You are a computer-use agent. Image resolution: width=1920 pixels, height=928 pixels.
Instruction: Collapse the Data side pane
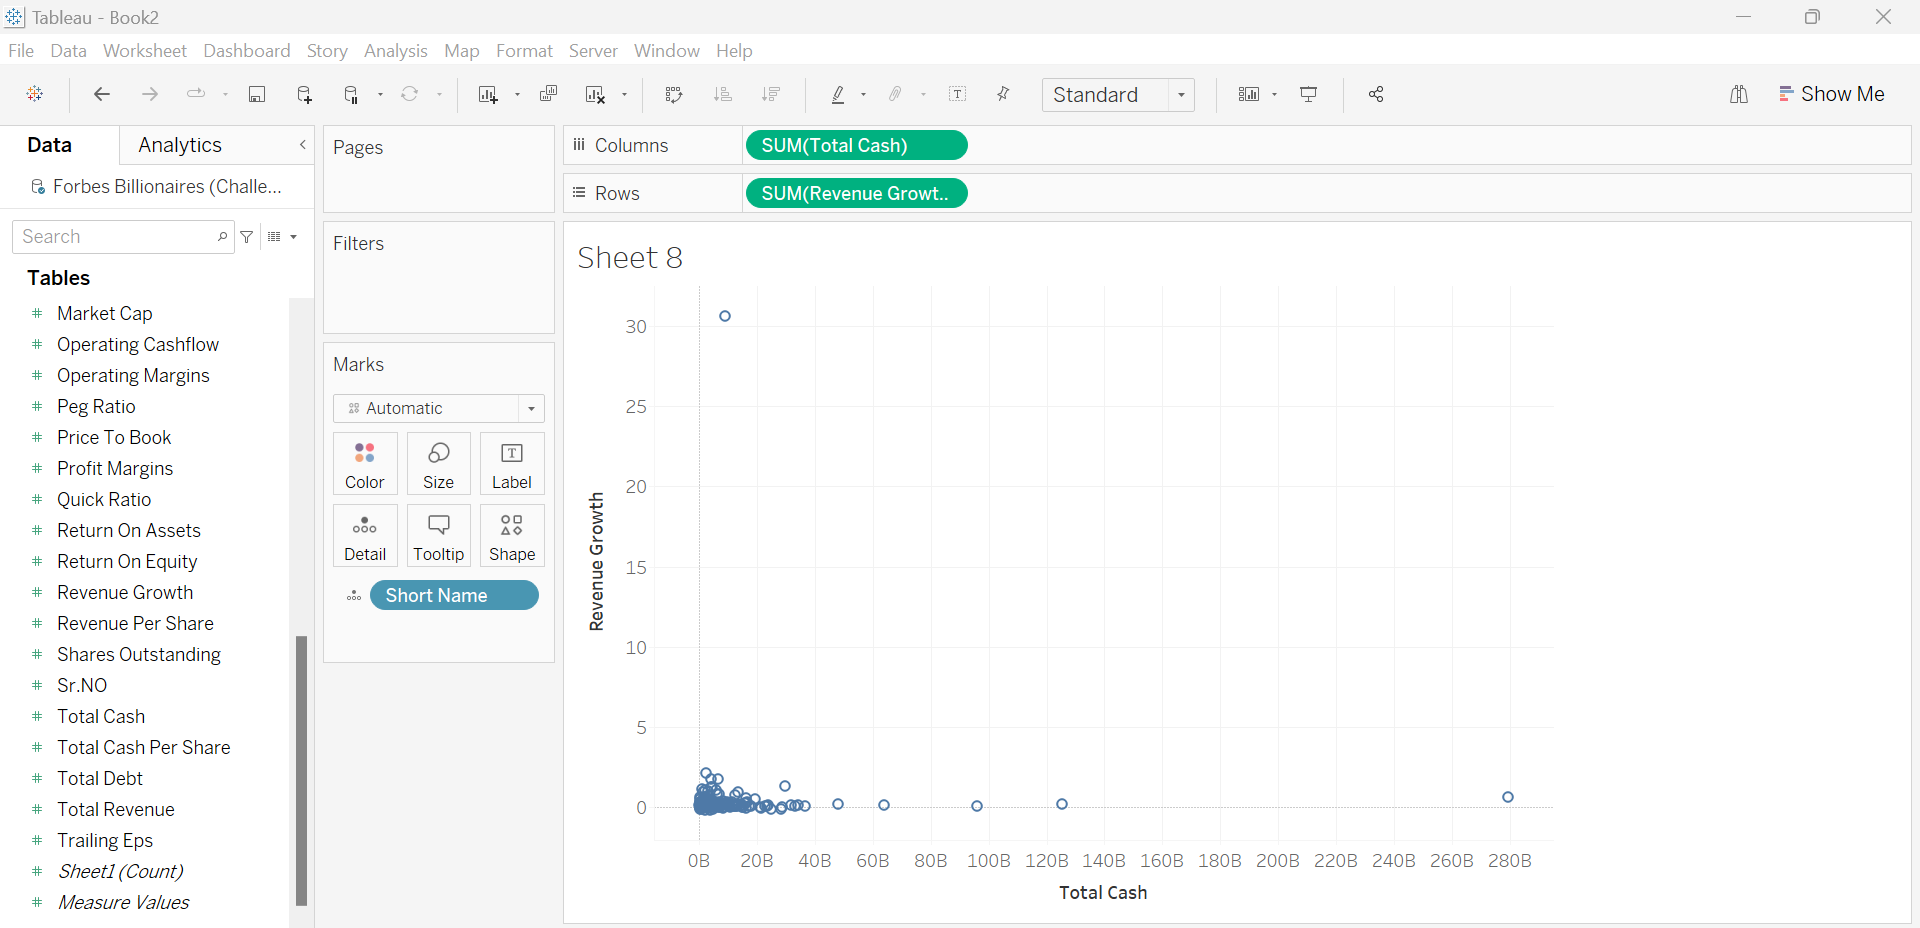tap(303, 145)
